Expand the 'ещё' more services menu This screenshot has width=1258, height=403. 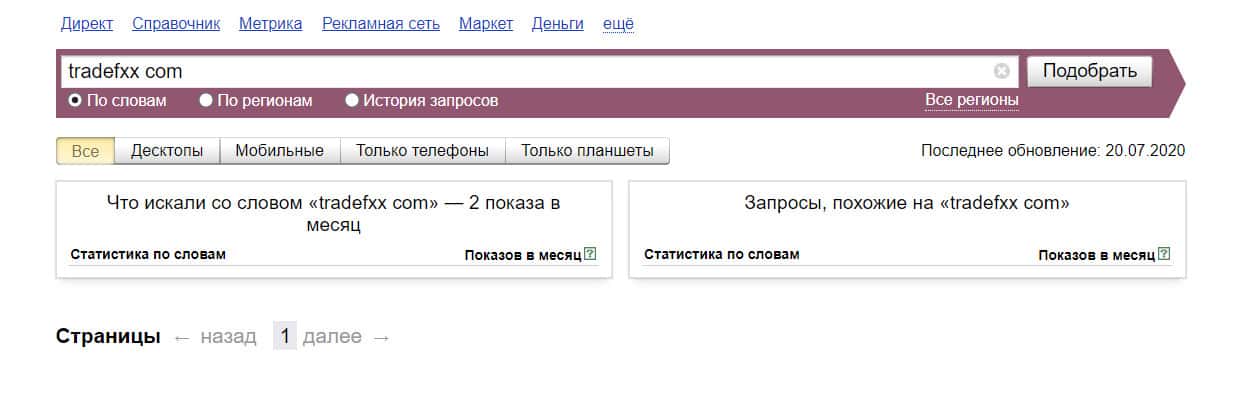(x=618, y=23)
